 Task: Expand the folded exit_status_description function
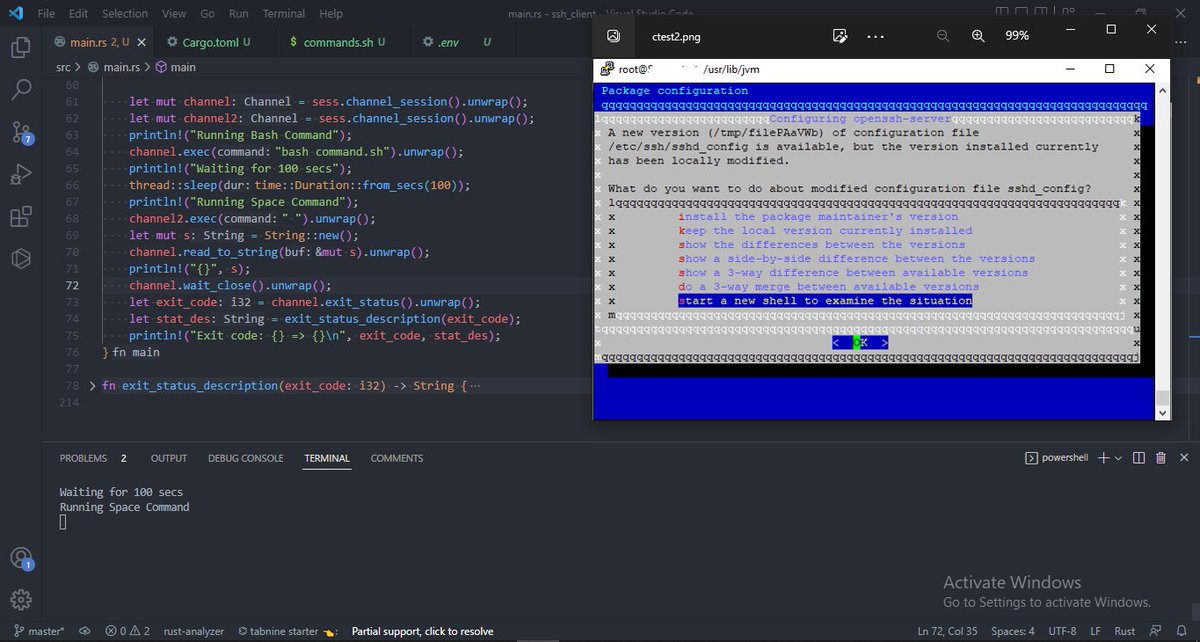[x=93, y=385]
